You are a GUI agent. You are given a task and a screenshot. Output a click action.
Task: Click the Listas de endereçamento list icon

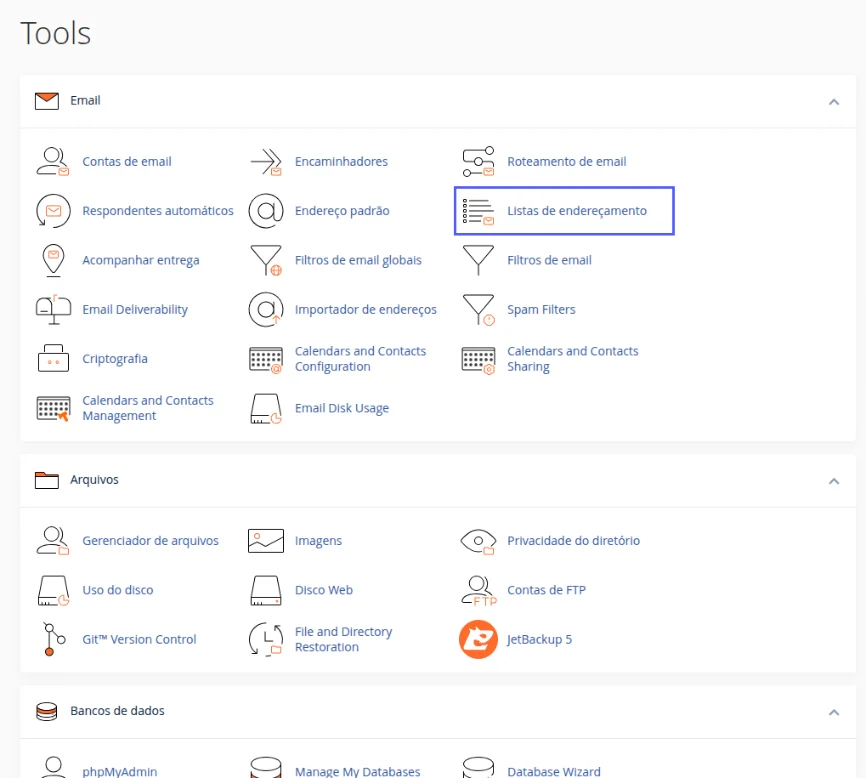point(478,211)
